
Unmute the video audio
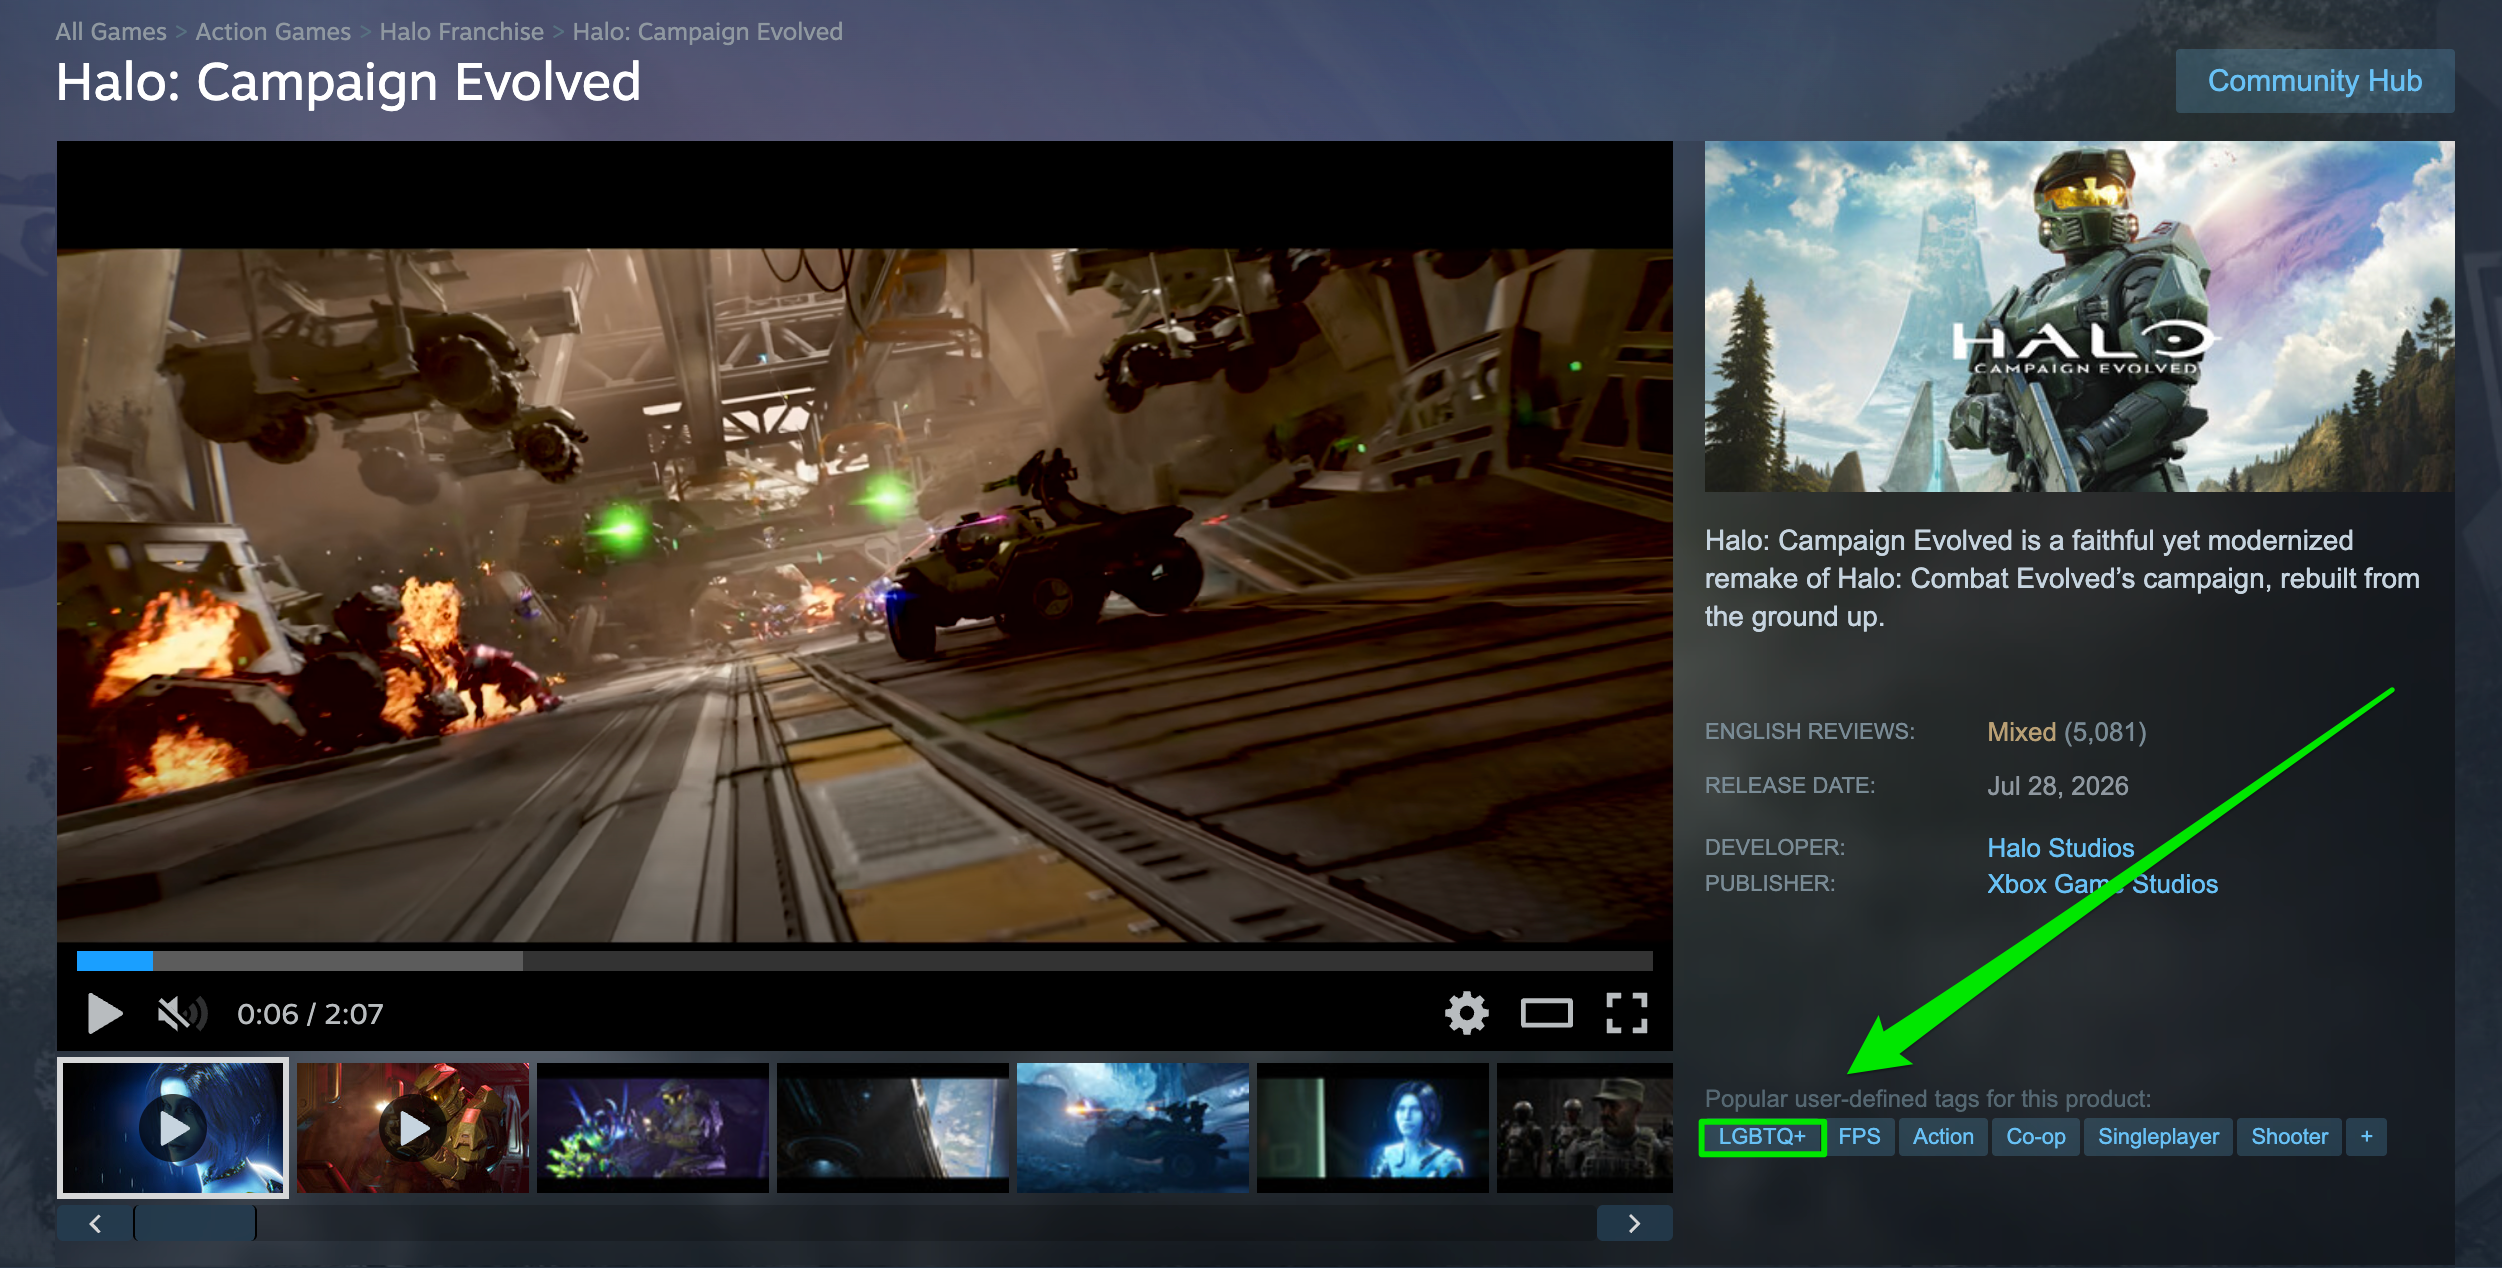[x=181, y=1013]
